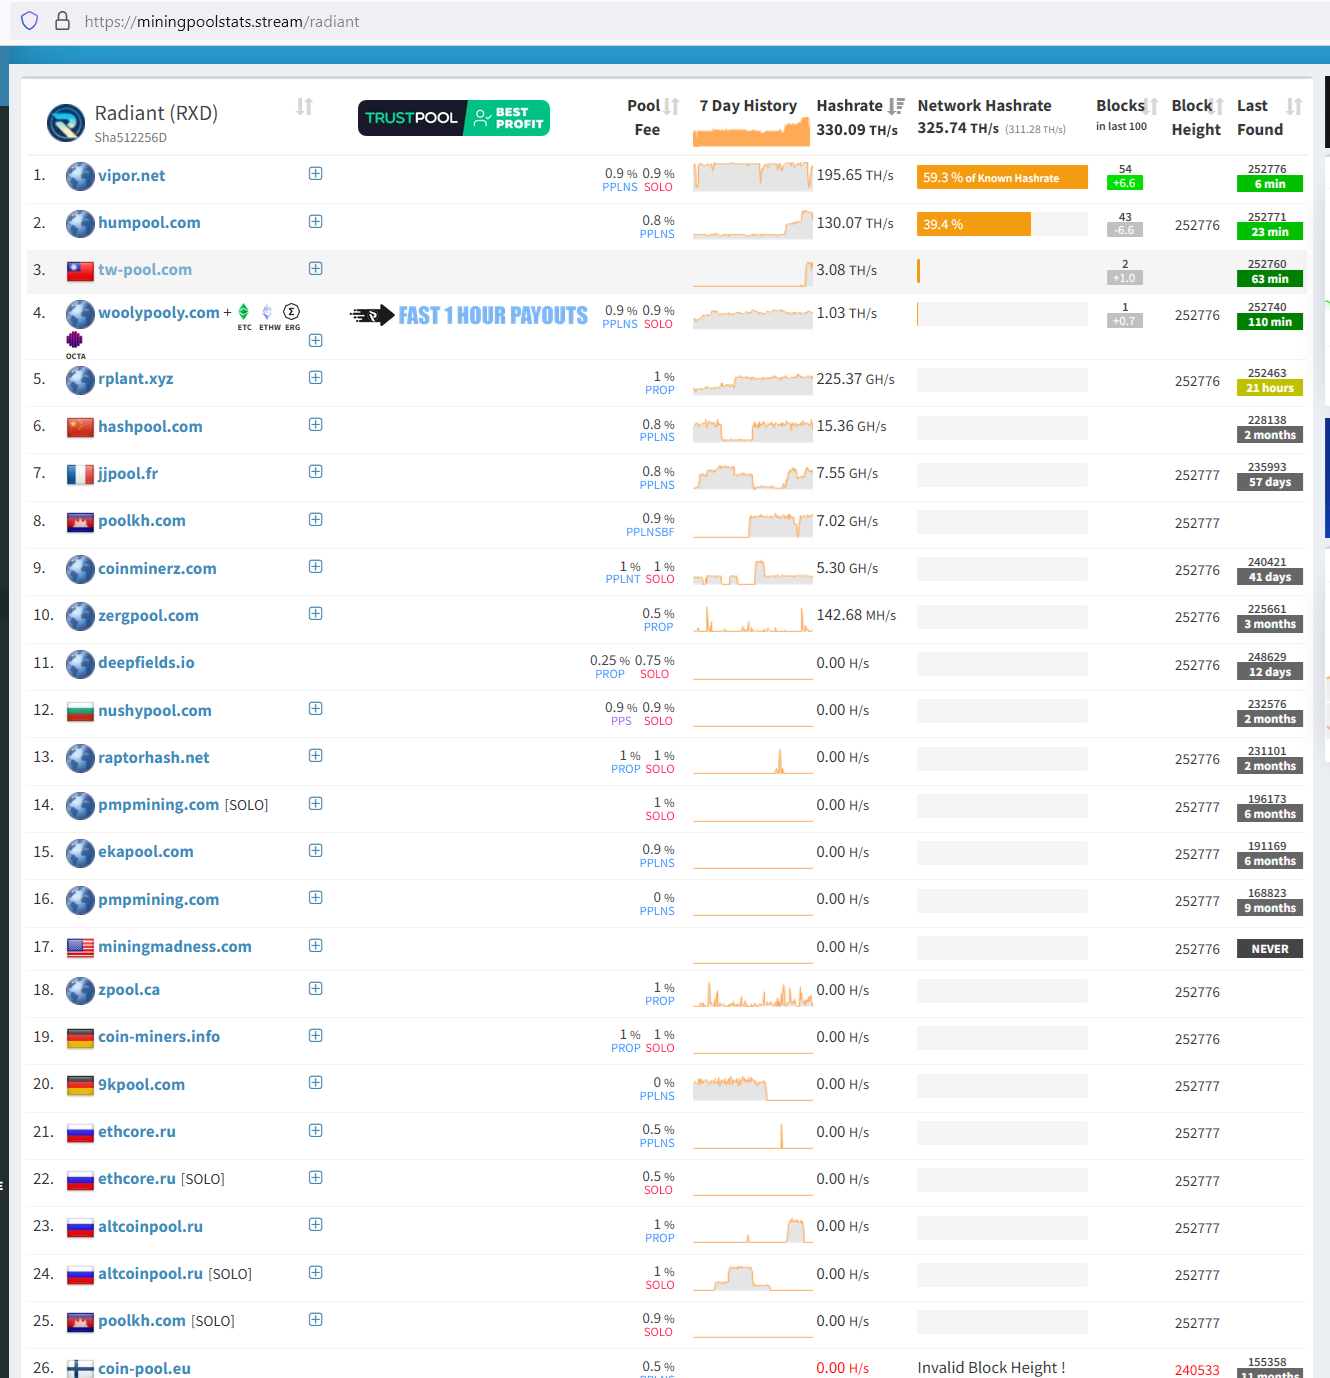The image size is (1330, 1378).
Task: Expand details for raptorhash.net row
Action: [x=316, y=756]
